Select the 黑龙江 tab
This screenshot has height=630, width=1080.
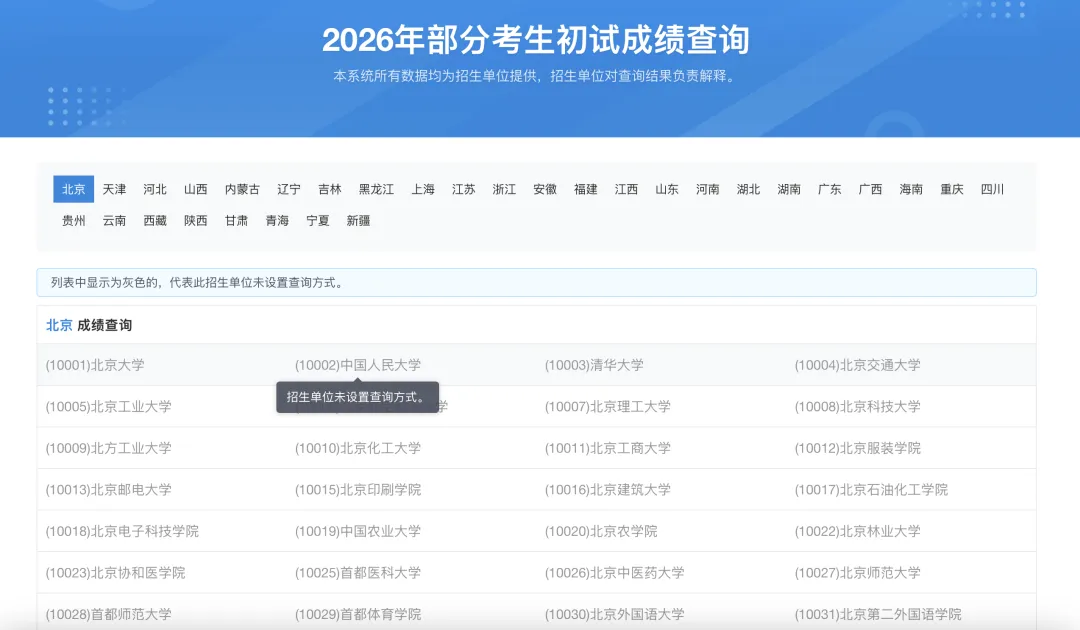click(376, 189)
